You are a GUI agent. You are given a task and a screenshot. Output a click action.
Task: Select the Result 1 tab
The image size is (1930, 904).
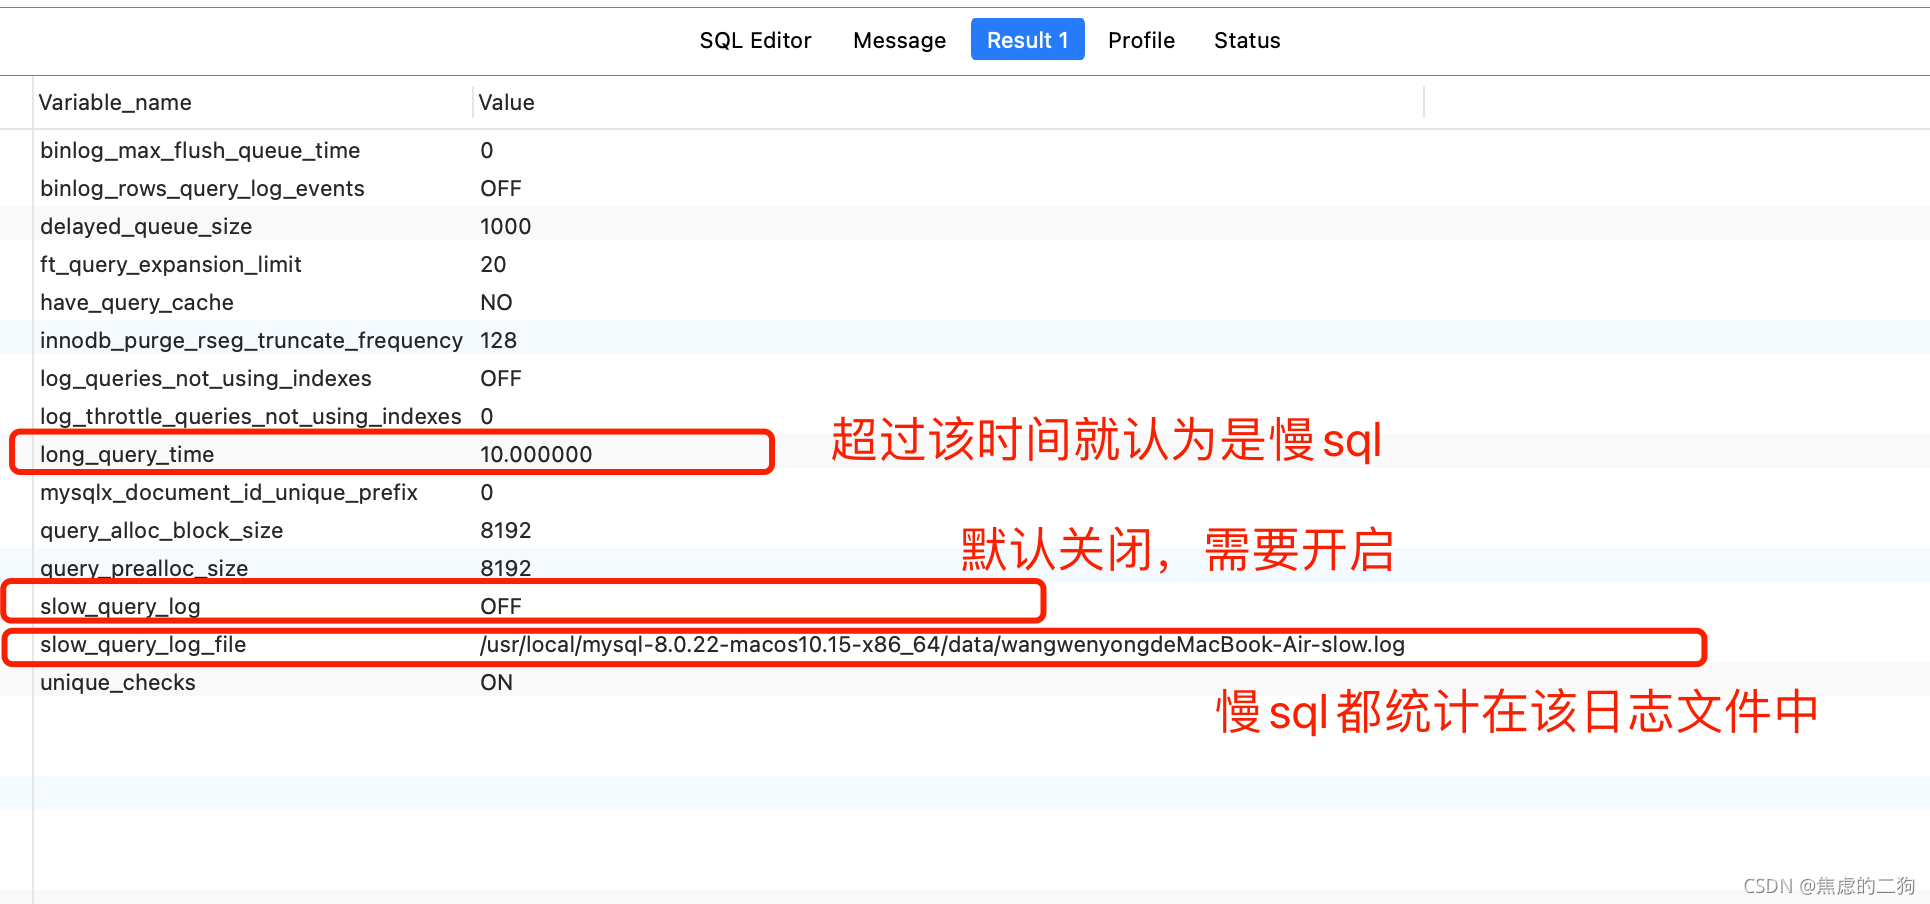pos(1027,40)
